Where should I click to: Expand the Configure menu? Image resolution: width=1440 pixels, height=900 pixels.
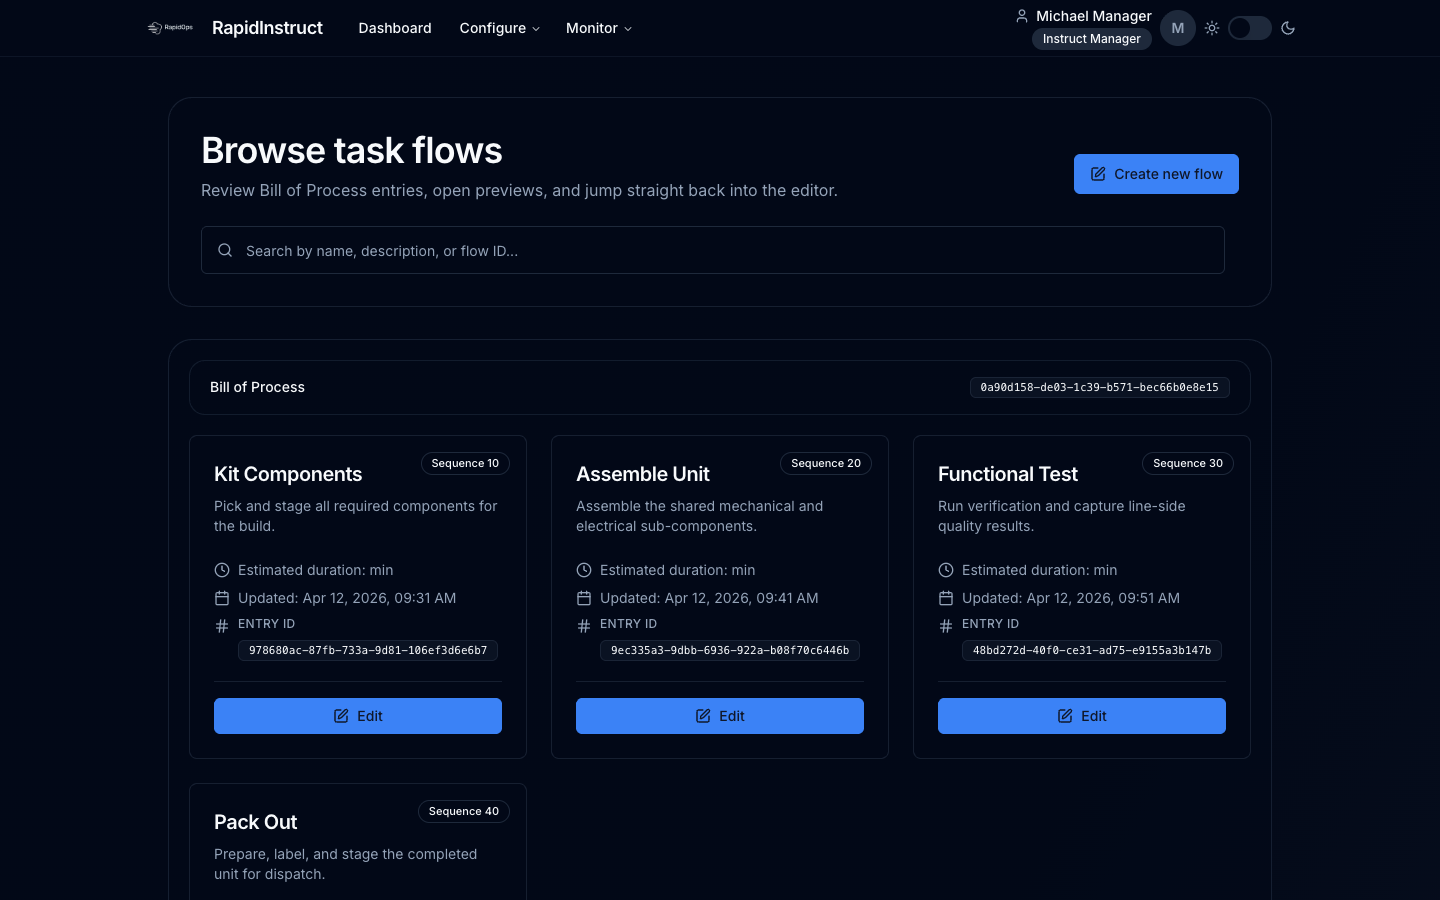coord(499,28)
